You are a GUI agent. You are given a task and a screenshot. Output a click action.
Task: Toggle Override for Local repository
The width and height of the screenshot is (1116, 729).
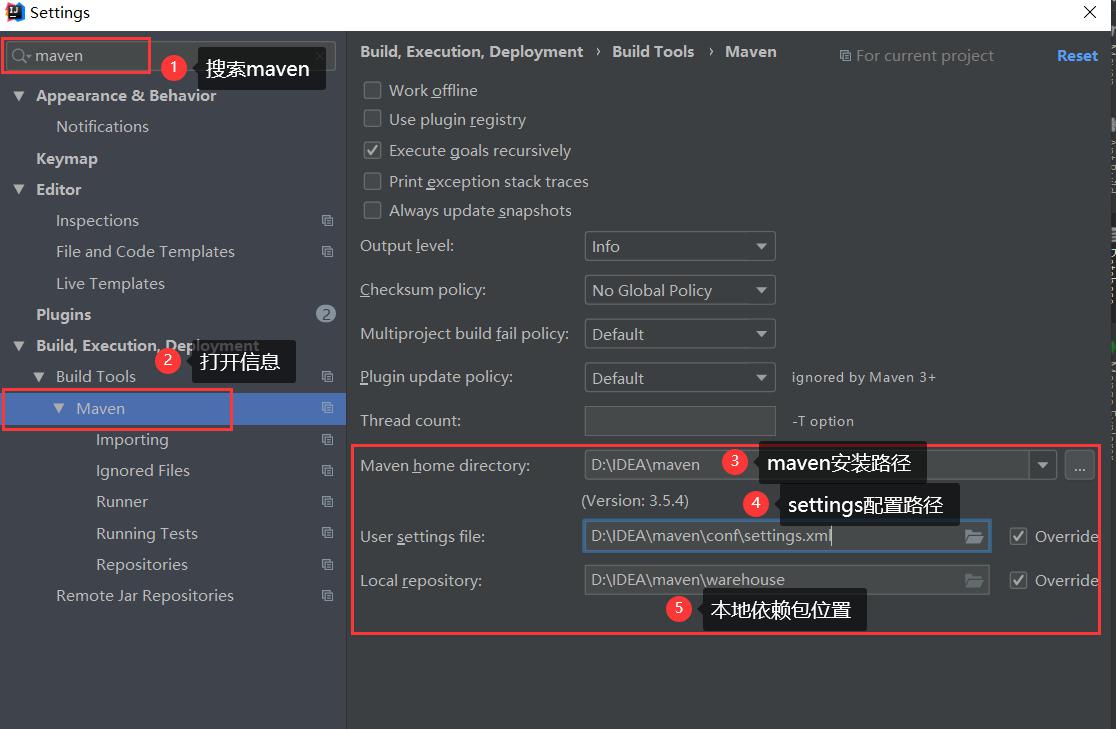click(1018, 580)
